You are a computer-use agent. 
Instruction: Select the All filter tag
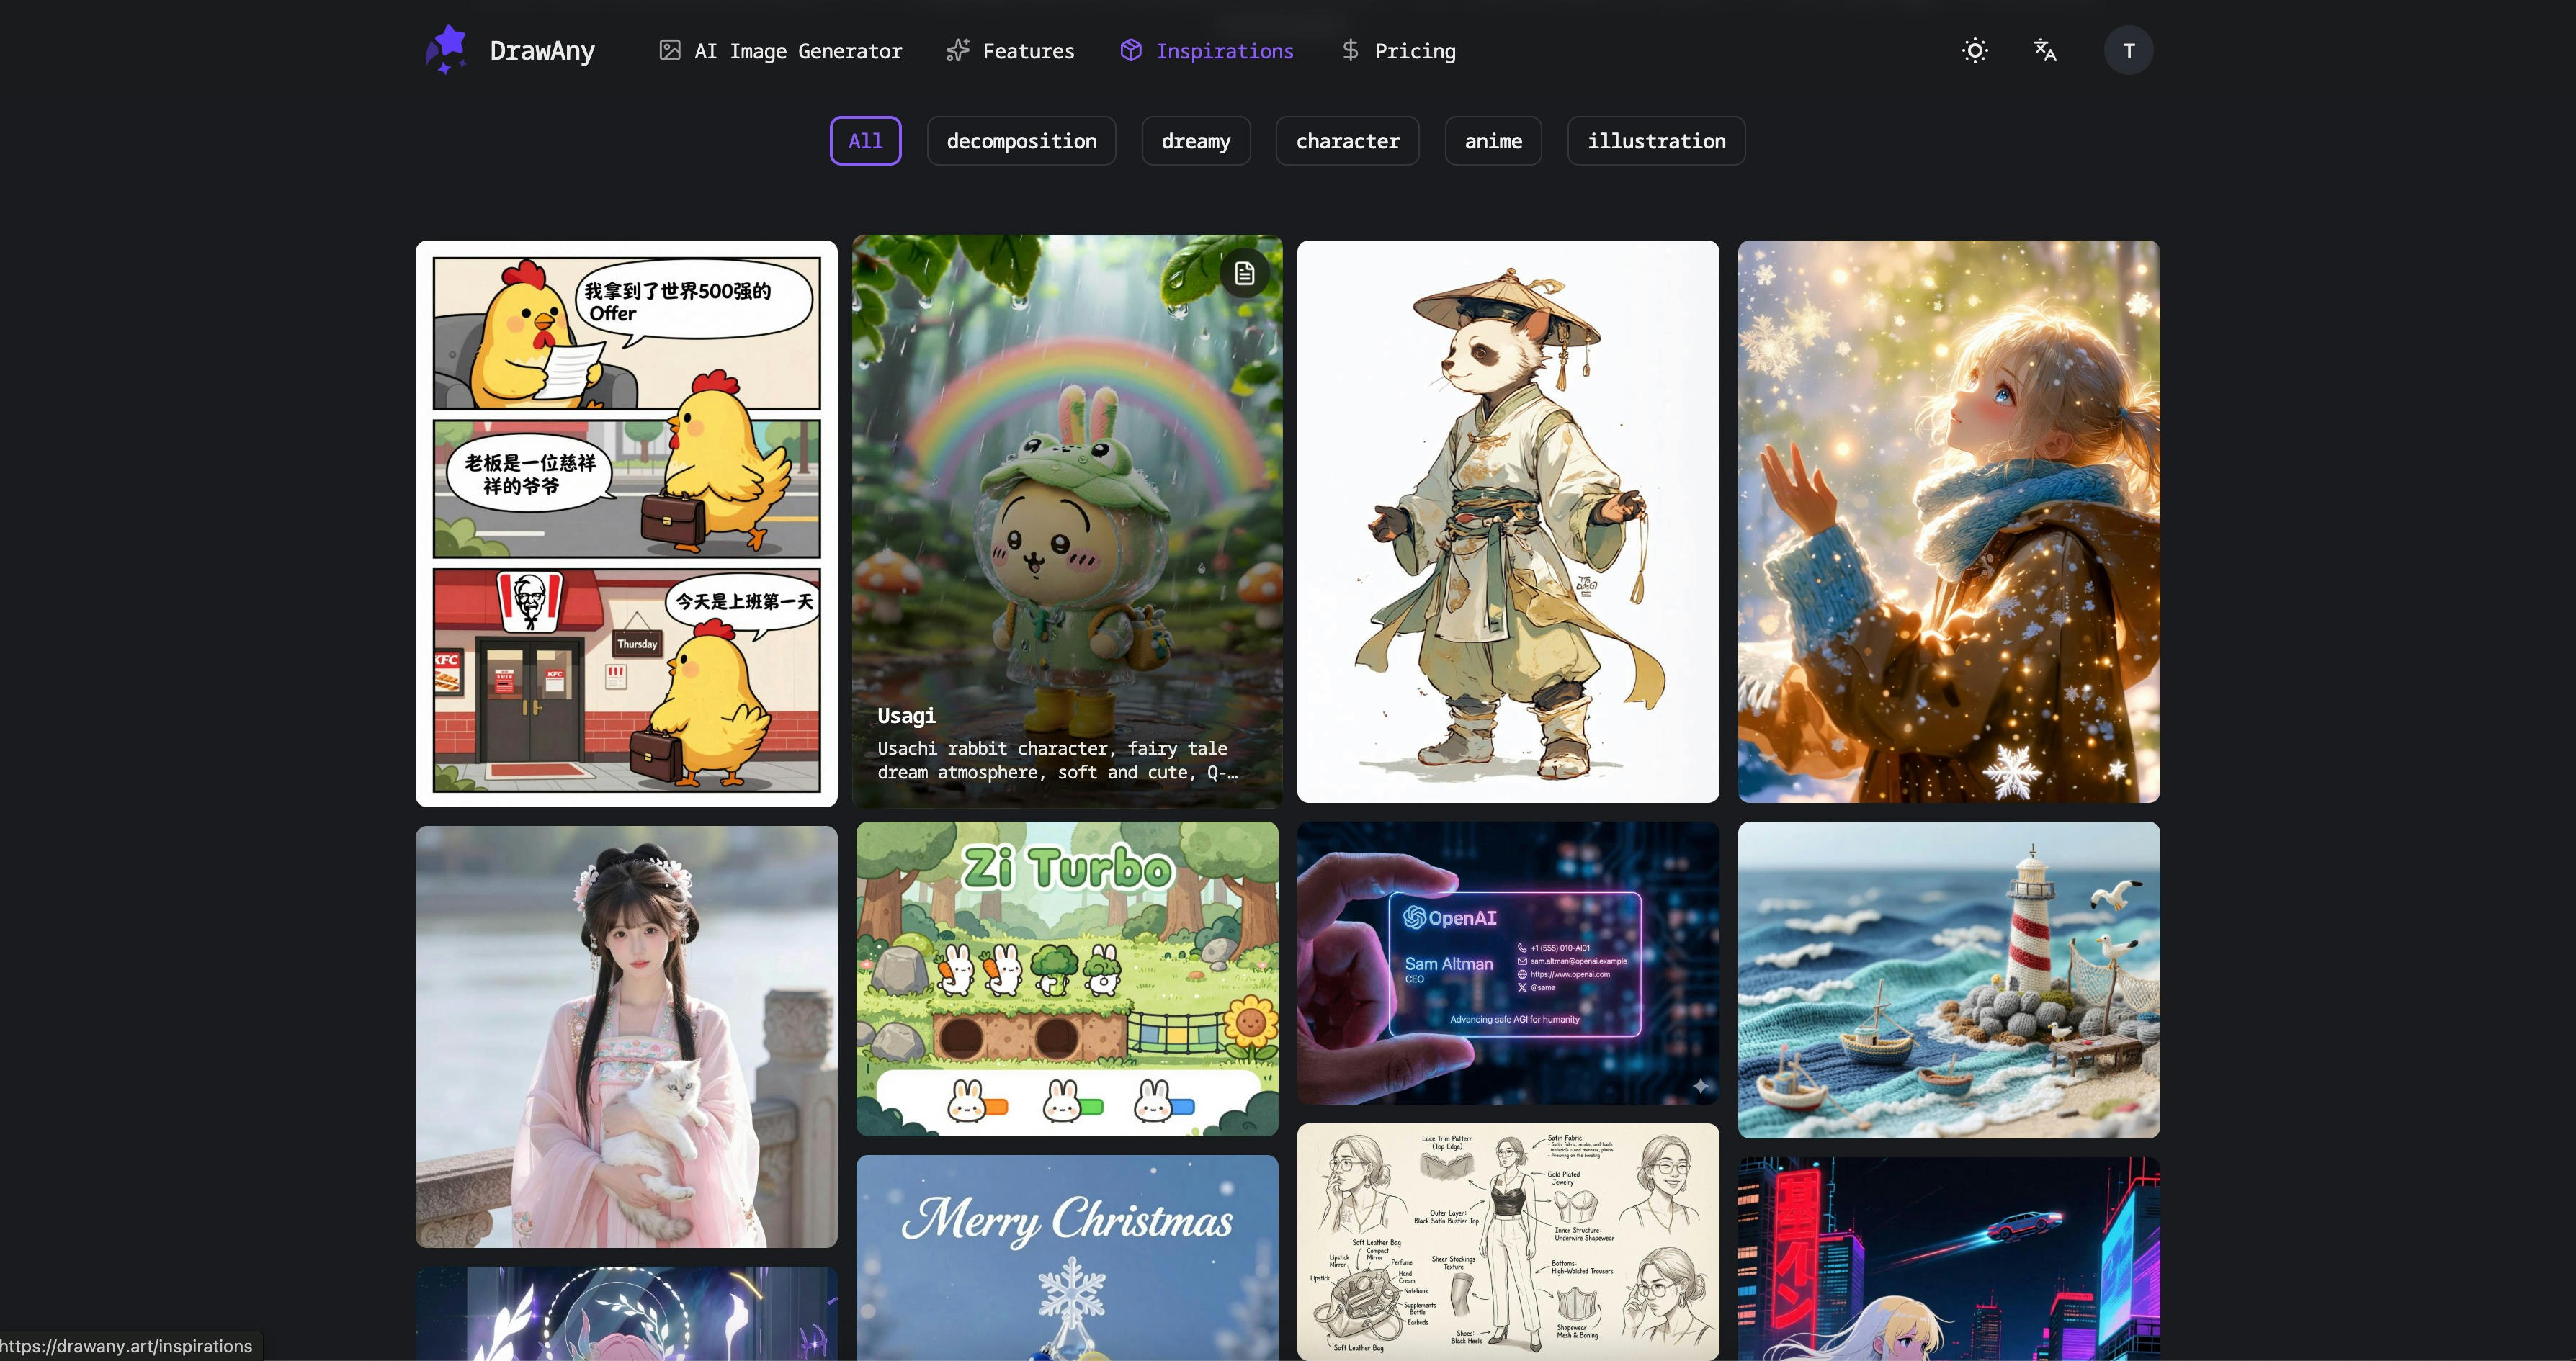(865, 141)
